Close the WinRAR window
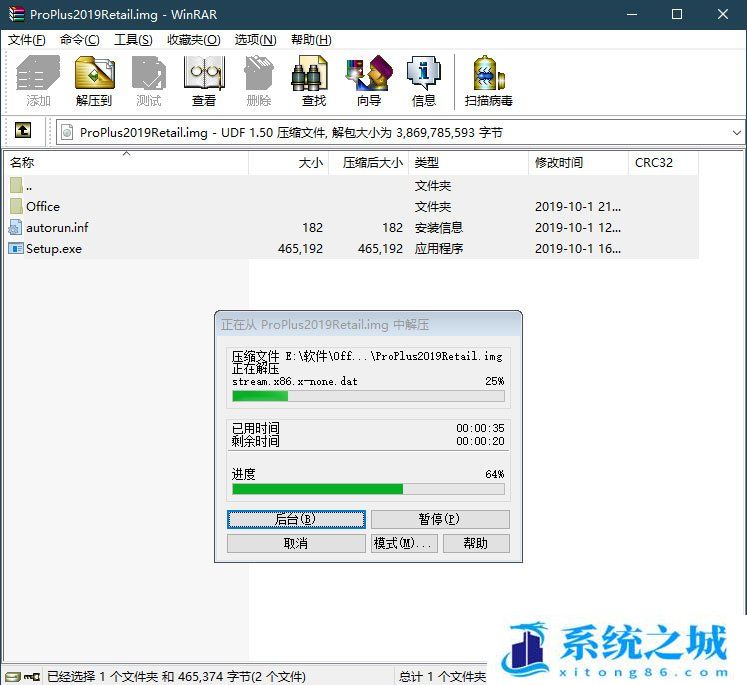 click(x=723, y=14)
